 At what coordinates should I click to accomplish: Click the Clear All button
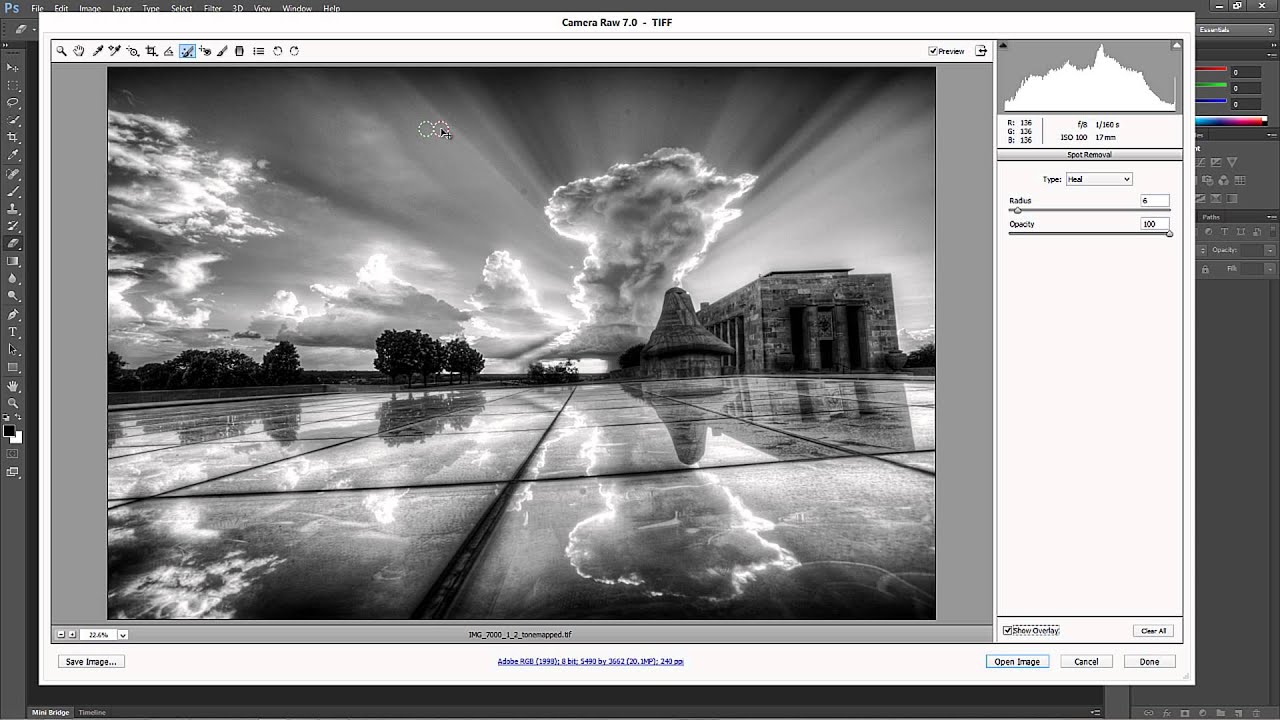(x=1153, y=631)
